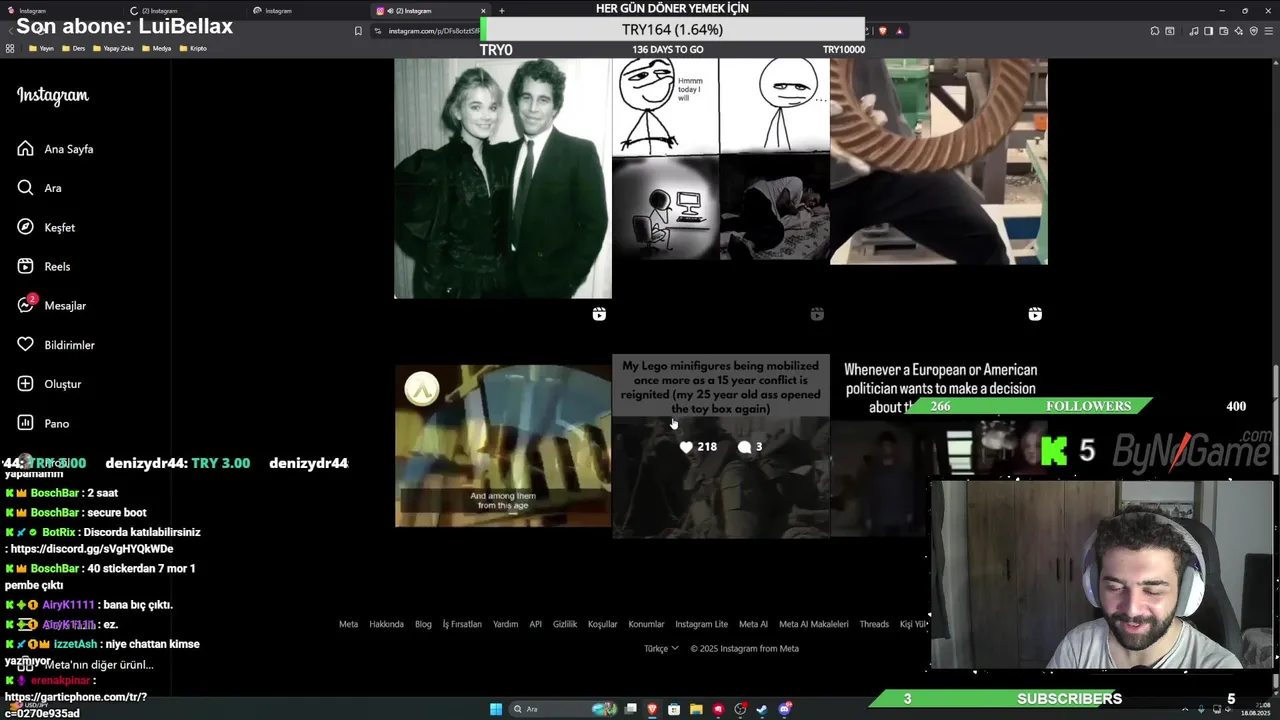Open the Blog footer link
1280x720 pixels.
(x=423, y=624)
